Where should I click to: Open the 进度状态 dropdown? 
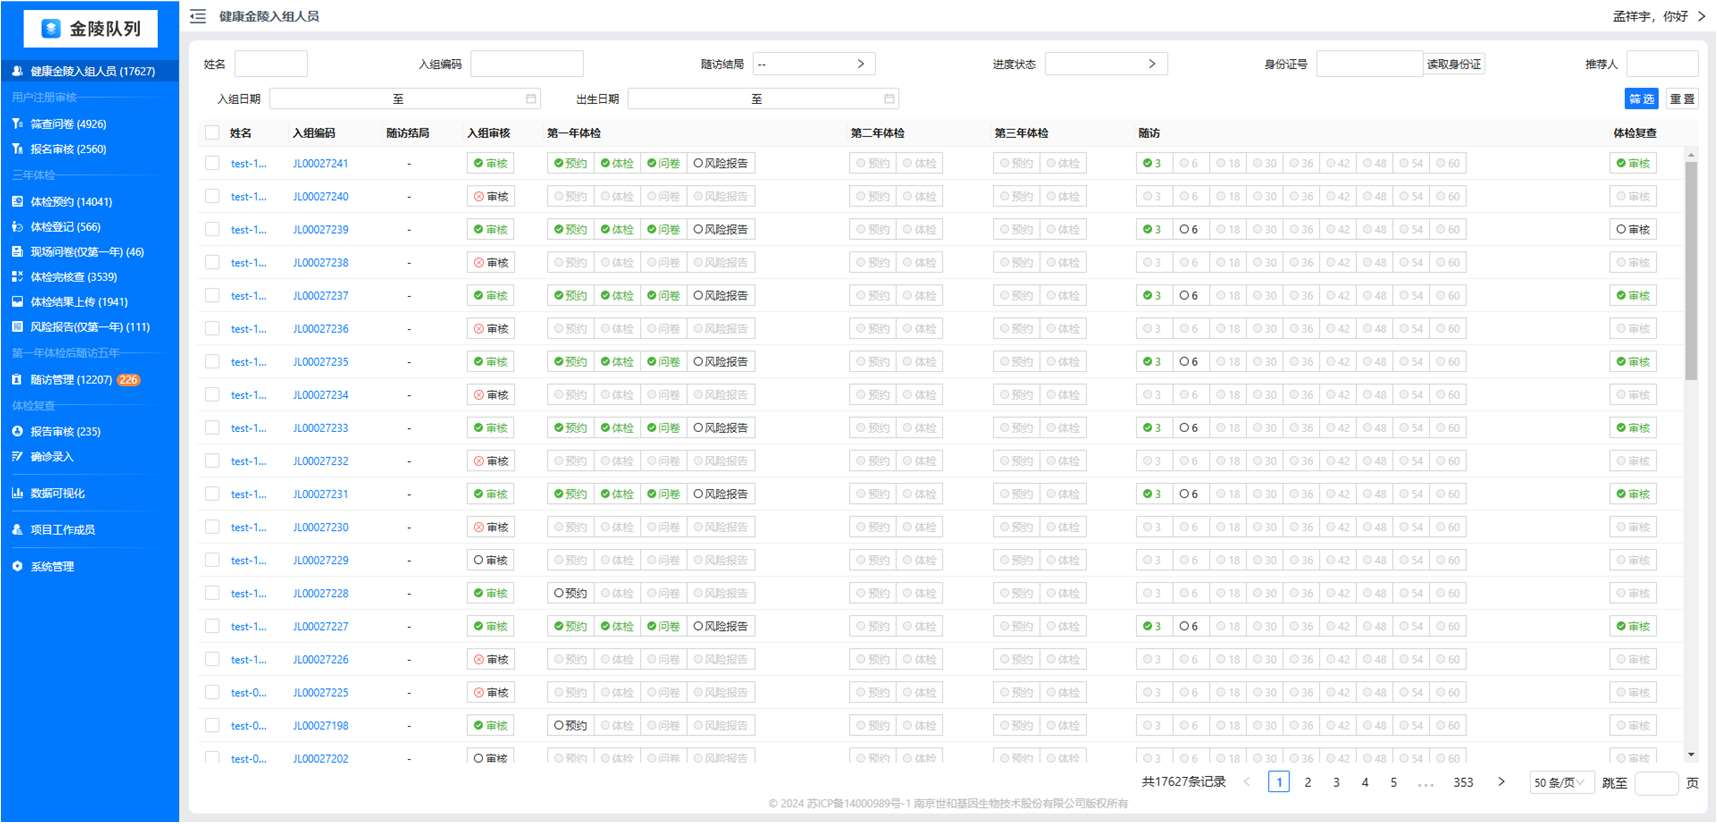[1105, 64]
